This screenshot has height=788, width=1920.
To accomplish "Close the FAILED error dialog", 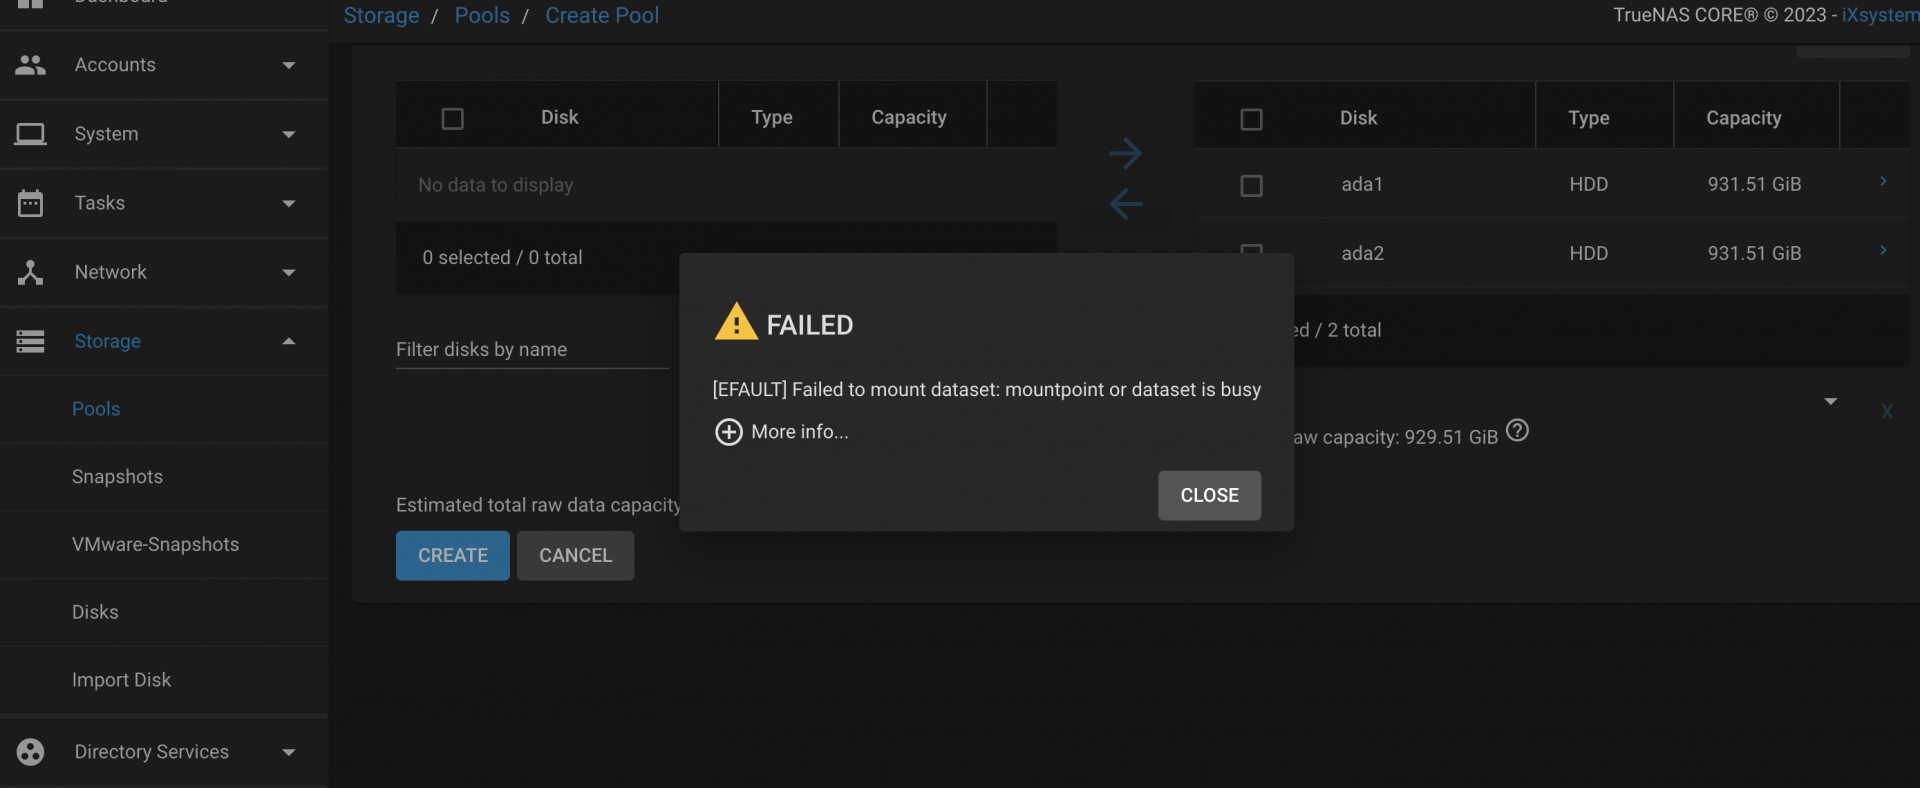I will coord(1209,495).
